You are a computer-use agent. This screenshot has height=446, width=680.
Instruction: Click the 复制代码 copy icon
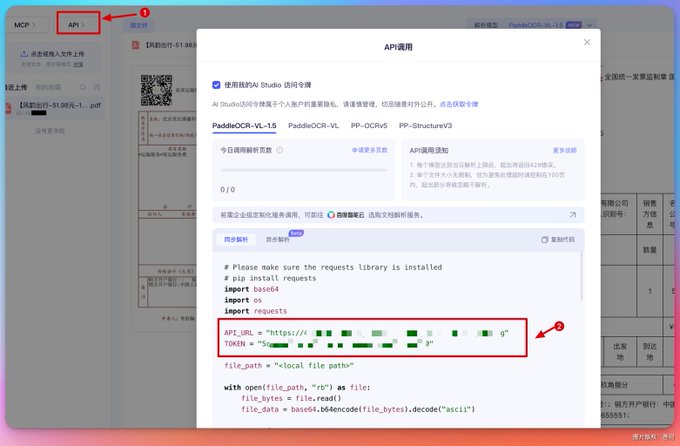point(544,239)
